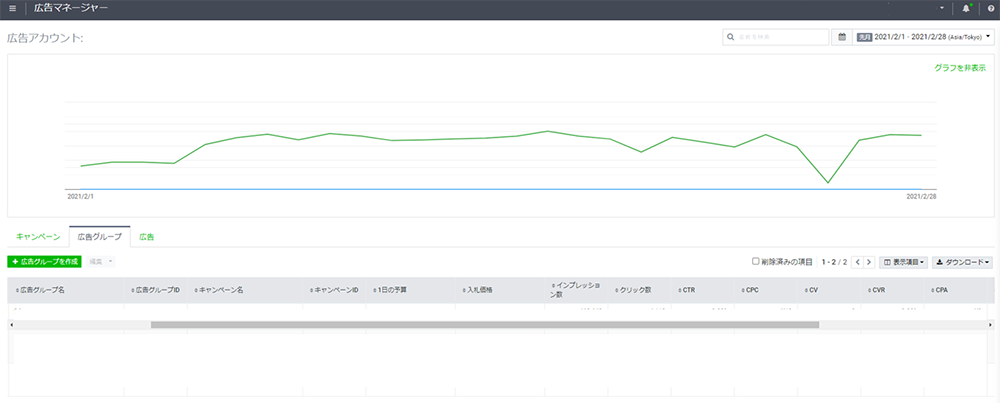Focus the name search field
This screenshot has width=1000, height=403.
coord(776,37)
